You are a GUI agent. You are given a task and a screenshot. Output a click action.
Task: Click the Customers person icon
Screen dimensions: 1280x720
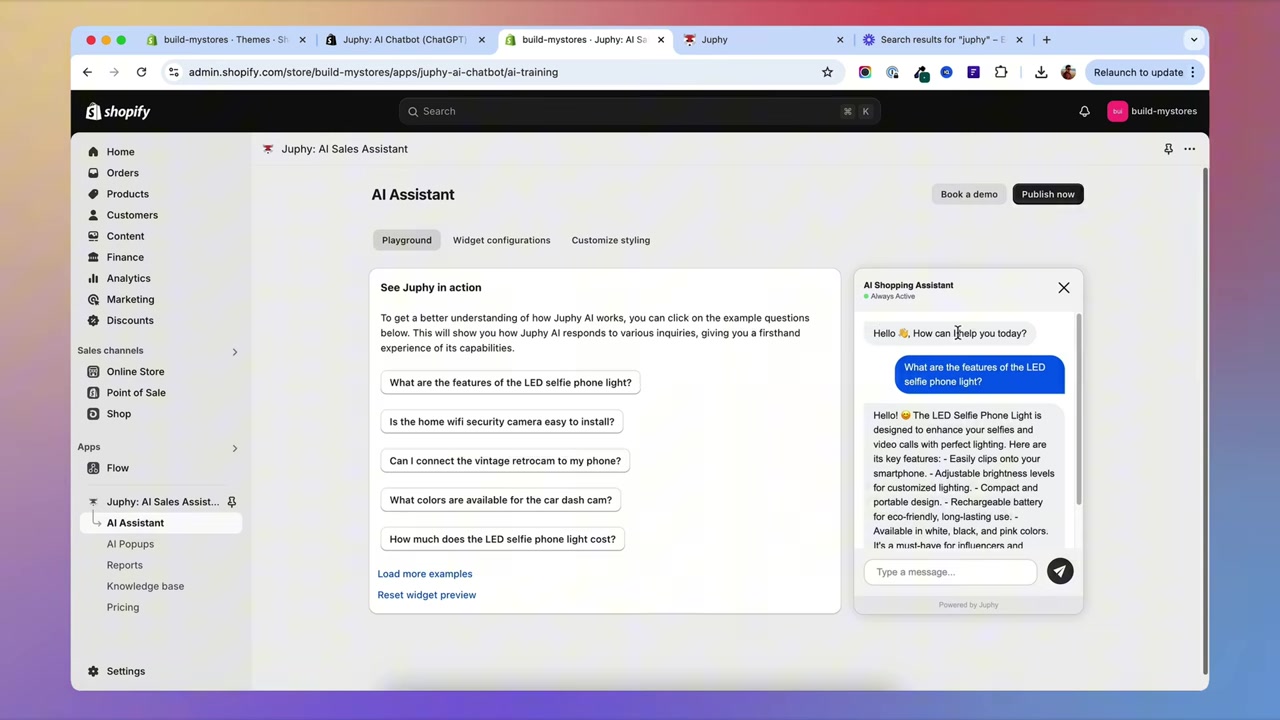[93, 215]
